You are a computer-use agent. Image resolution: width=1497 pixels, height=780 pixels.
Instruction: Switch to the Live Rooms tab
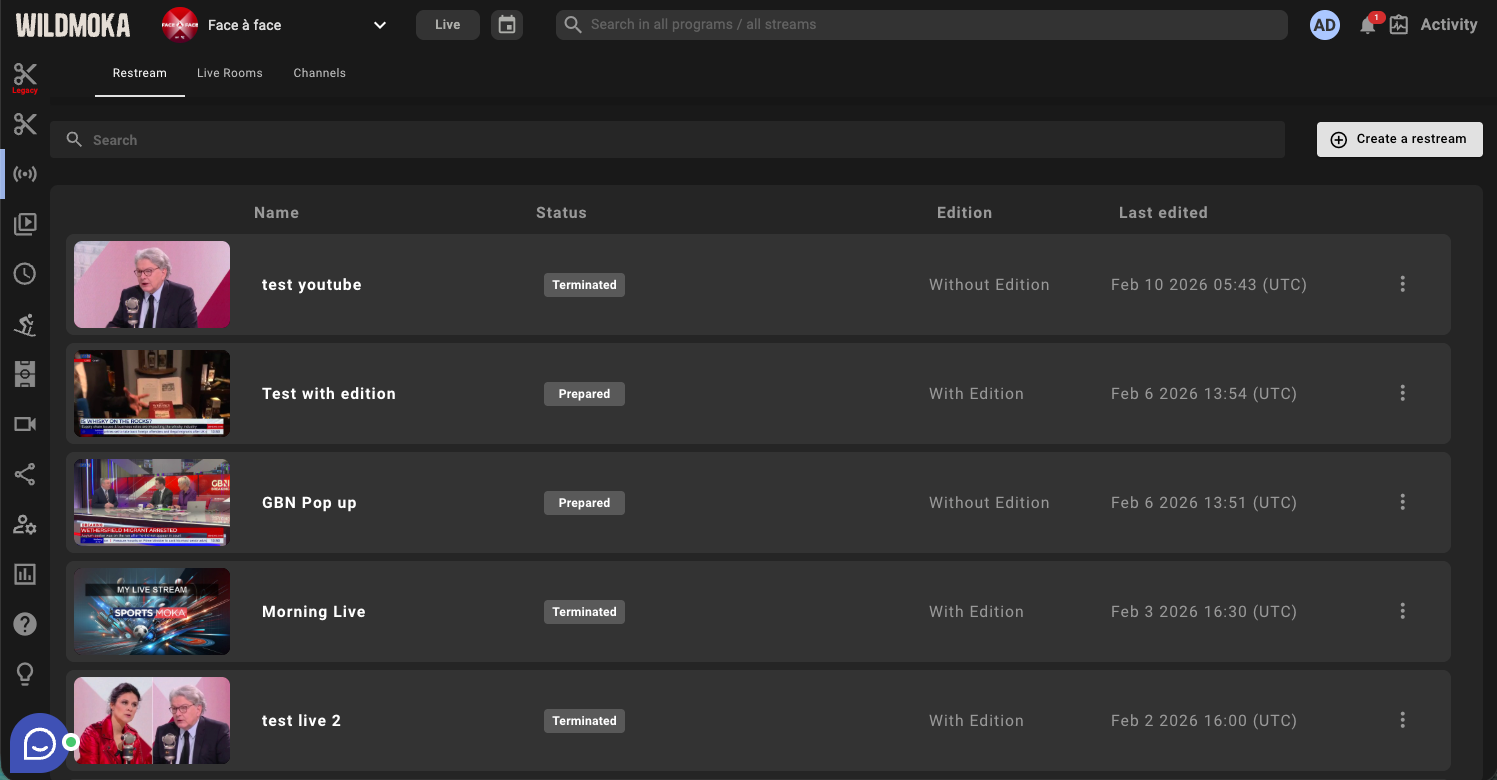coord(229,73)
